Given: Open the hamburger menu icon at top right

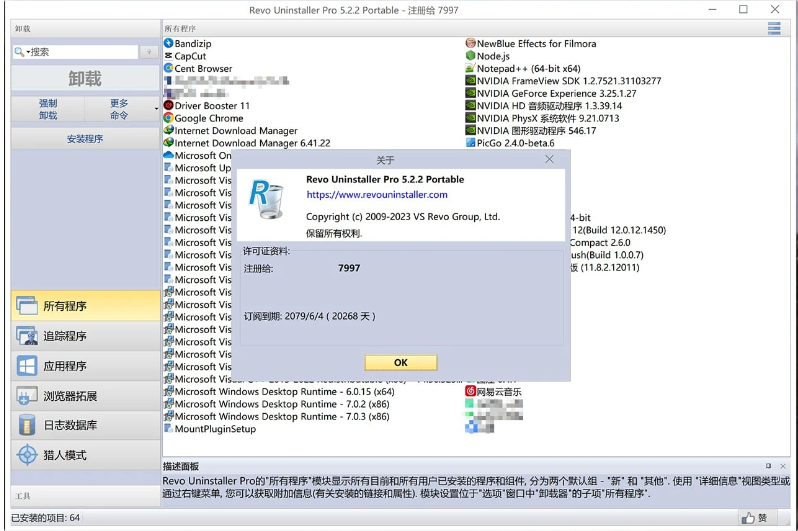Looking at the screenshot, I should point(774,29).
